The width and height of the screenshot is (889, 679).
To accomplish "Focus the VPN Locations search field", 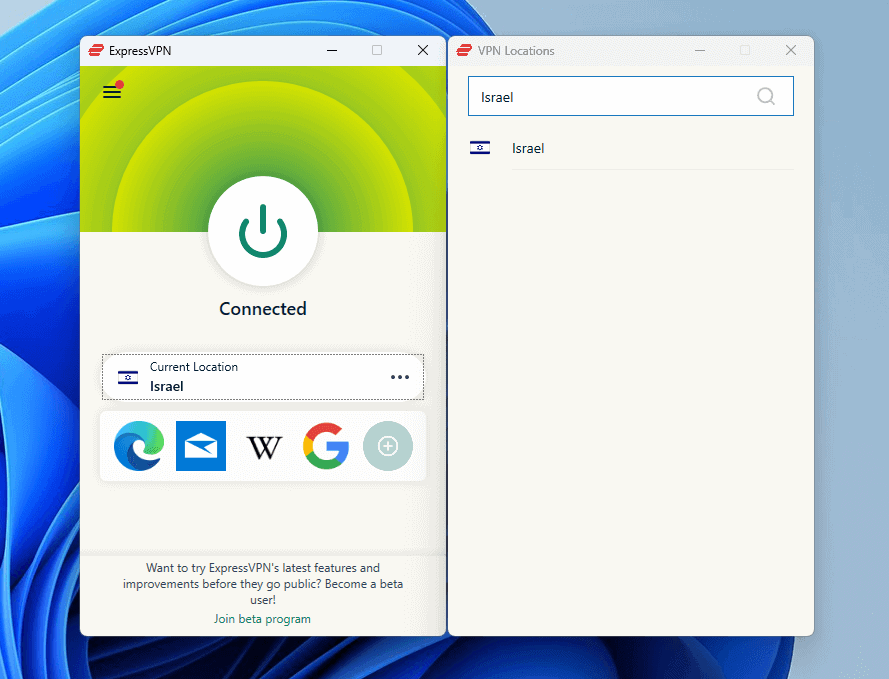I will 630,96.
